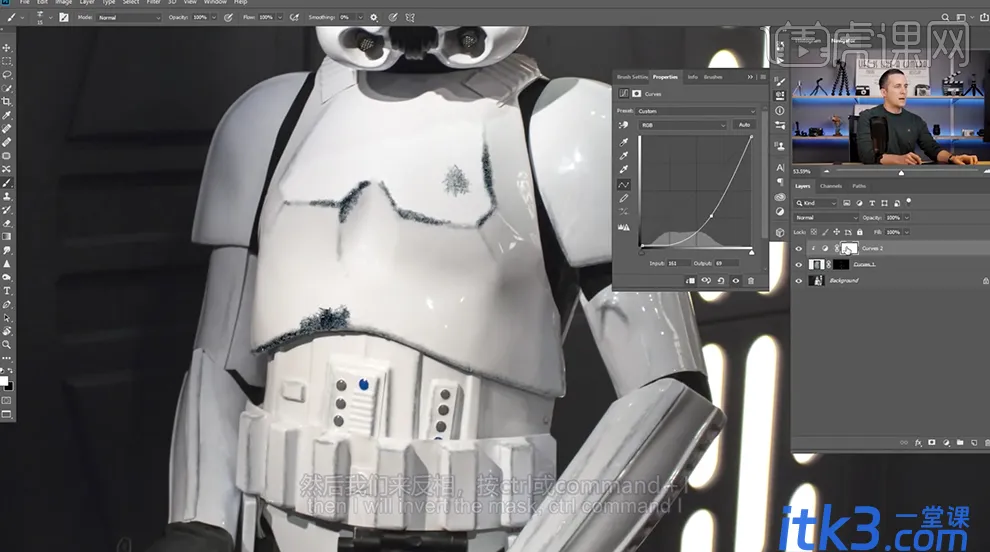Viewport: 990px width, 552px height.
Task: Open the File menu
Action: click(x=25, y=3)
